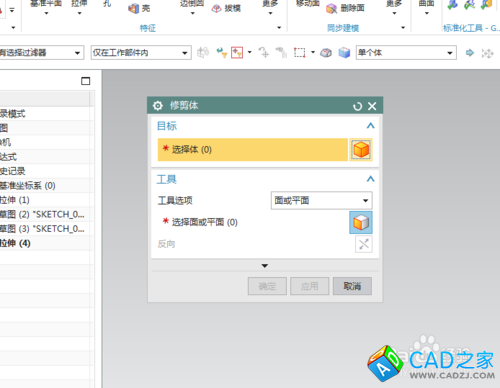Click the select face or plane icon
This screenshot has width=500, height=388.
[361, 222]
